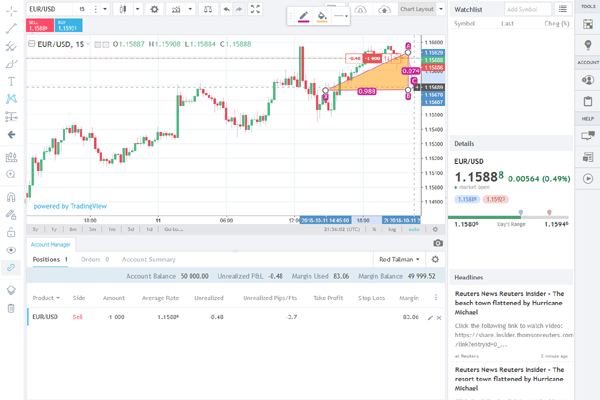600x400 pixels.
Task: Toggle the chart sync link icon
Action: (11, 268)
